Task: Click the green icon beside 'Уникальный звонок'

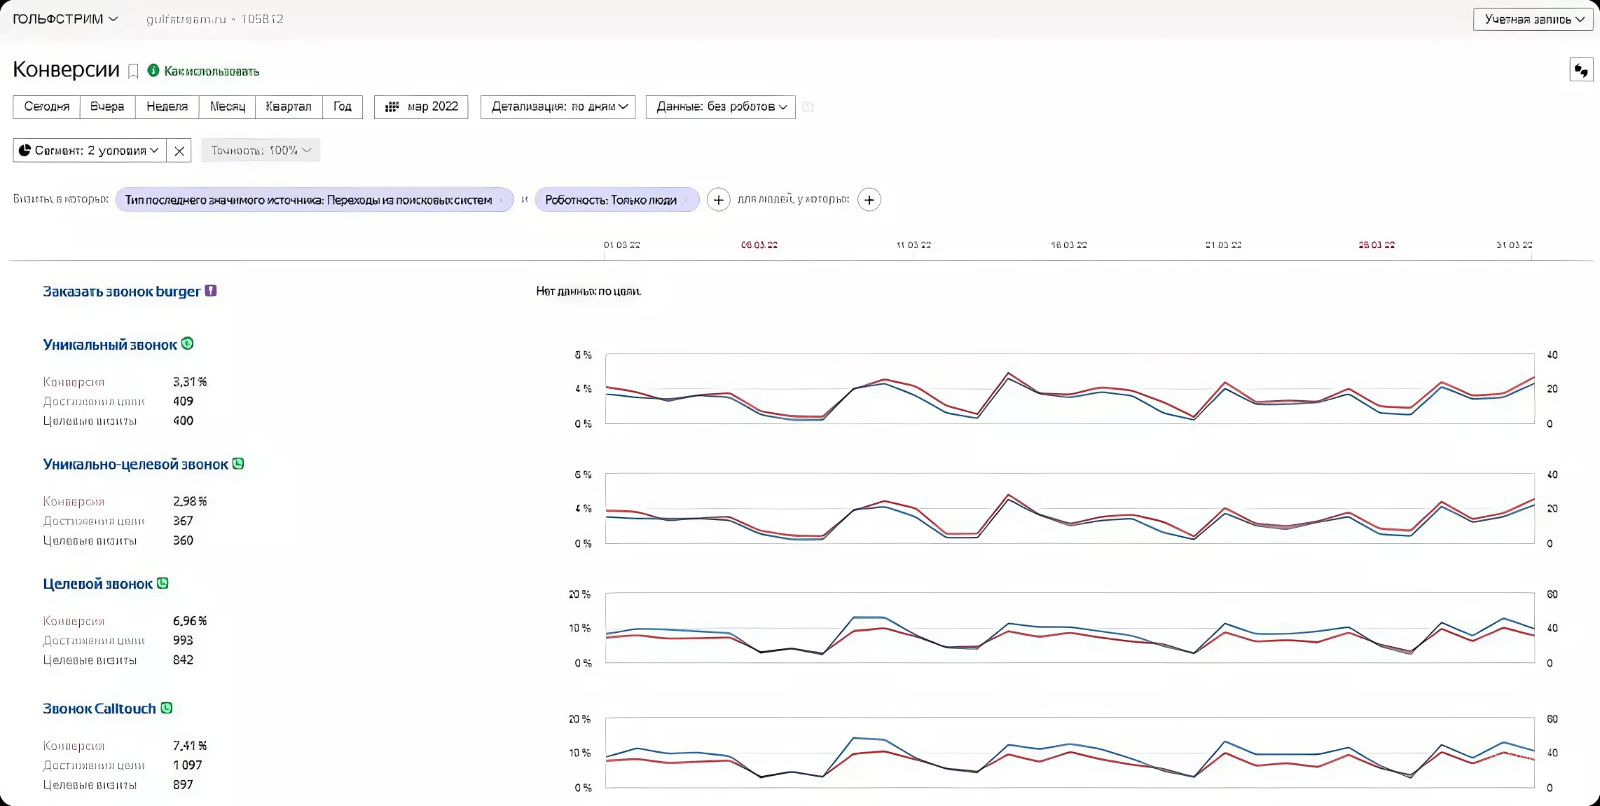Action: click(x=187, y=344)
